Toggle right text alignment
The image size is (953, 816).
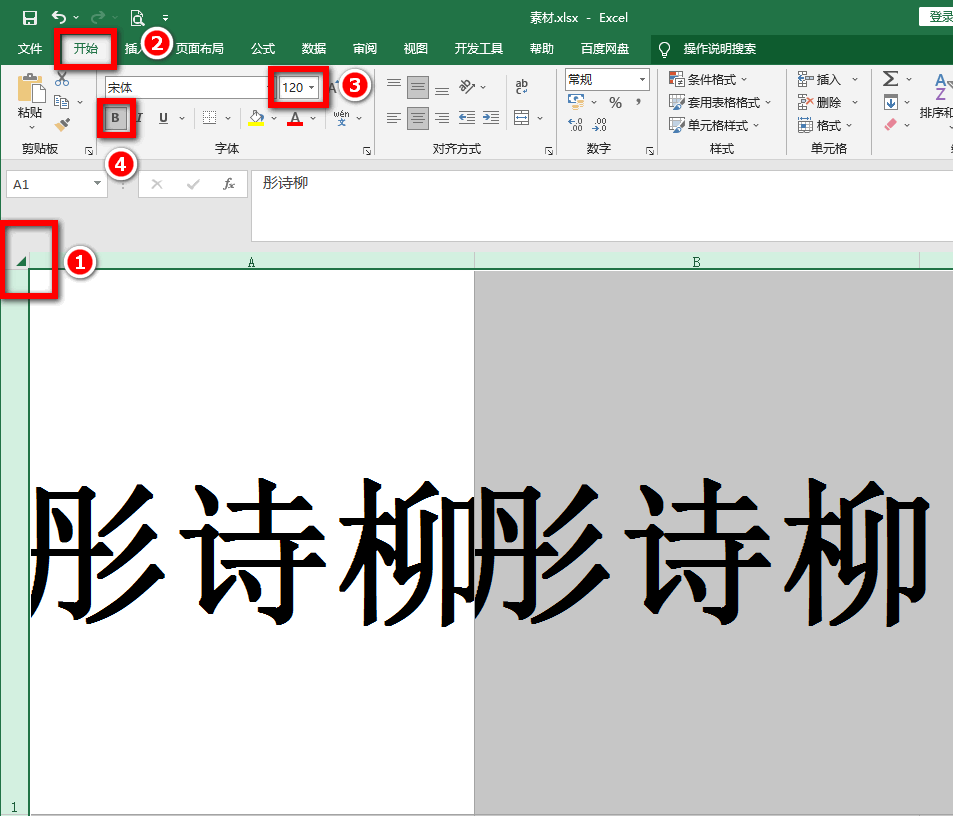[x=442, y=118]
